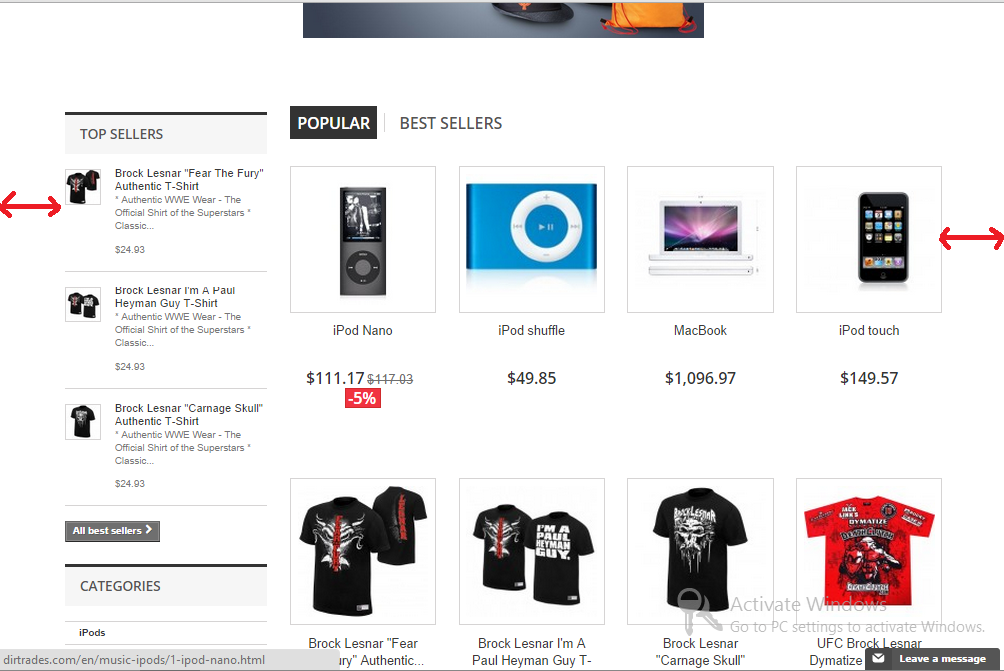Click envelope icon in Leave a message bar

[878, 658]
